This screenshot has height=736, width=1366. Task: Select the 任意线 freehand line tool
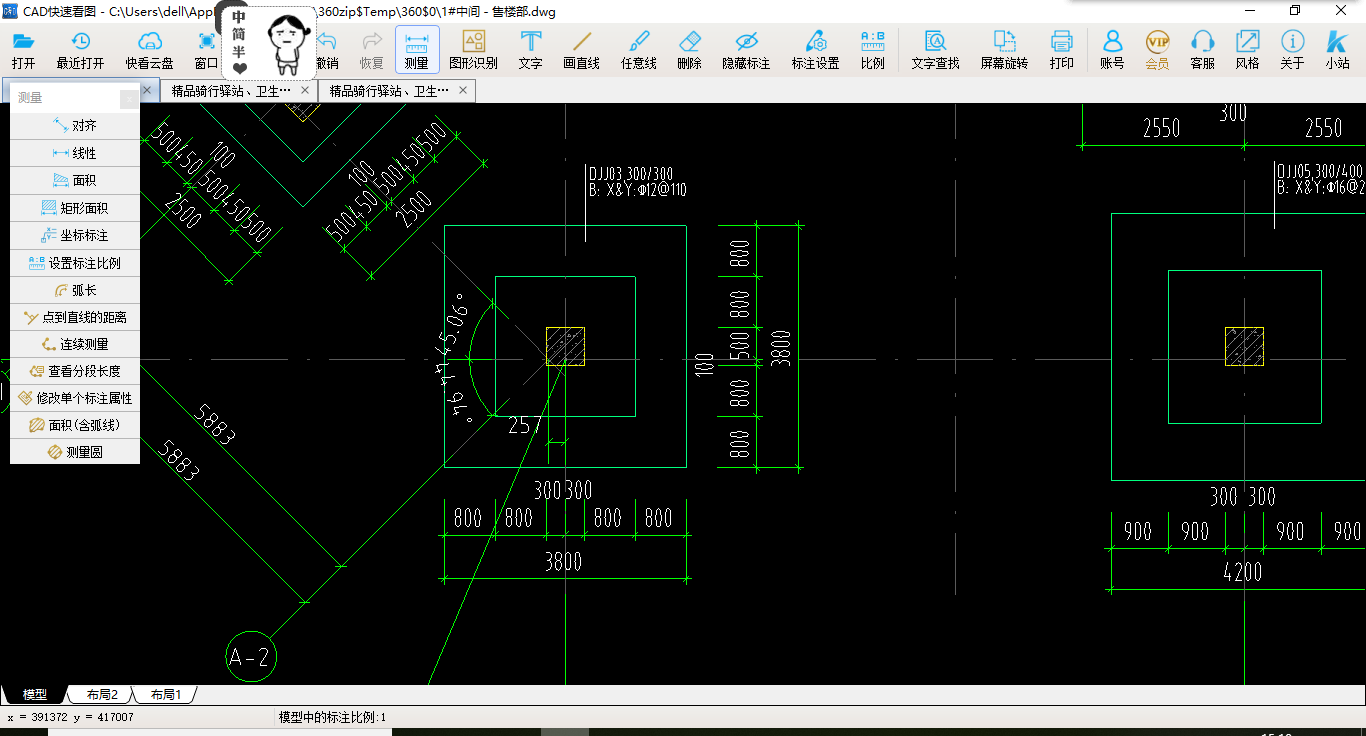(638, 50)
